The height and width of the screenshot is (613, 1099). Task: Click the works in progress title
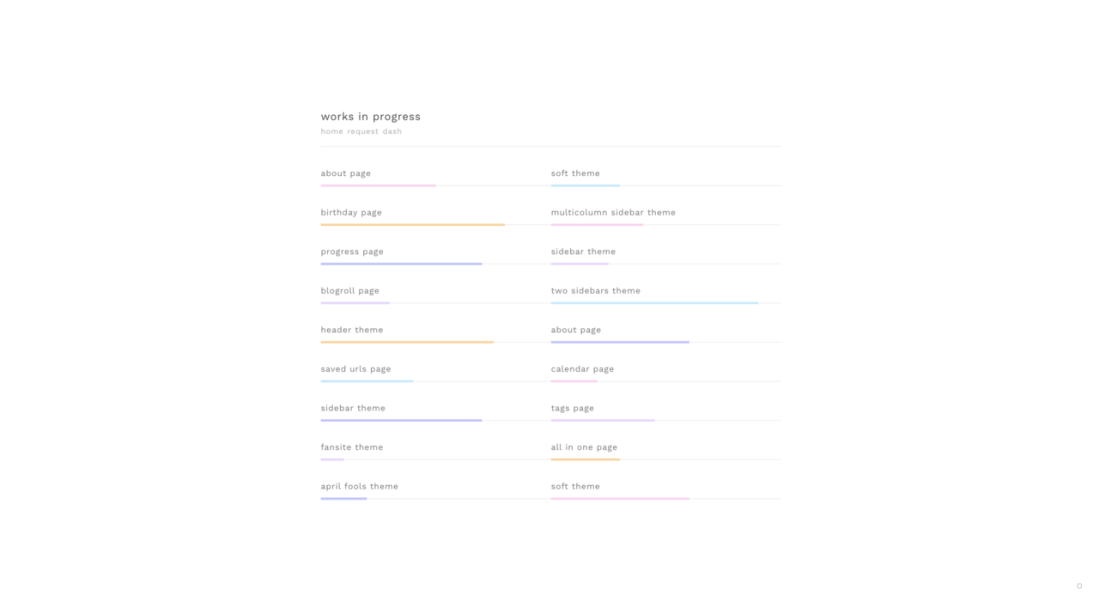tap(370, 116)
